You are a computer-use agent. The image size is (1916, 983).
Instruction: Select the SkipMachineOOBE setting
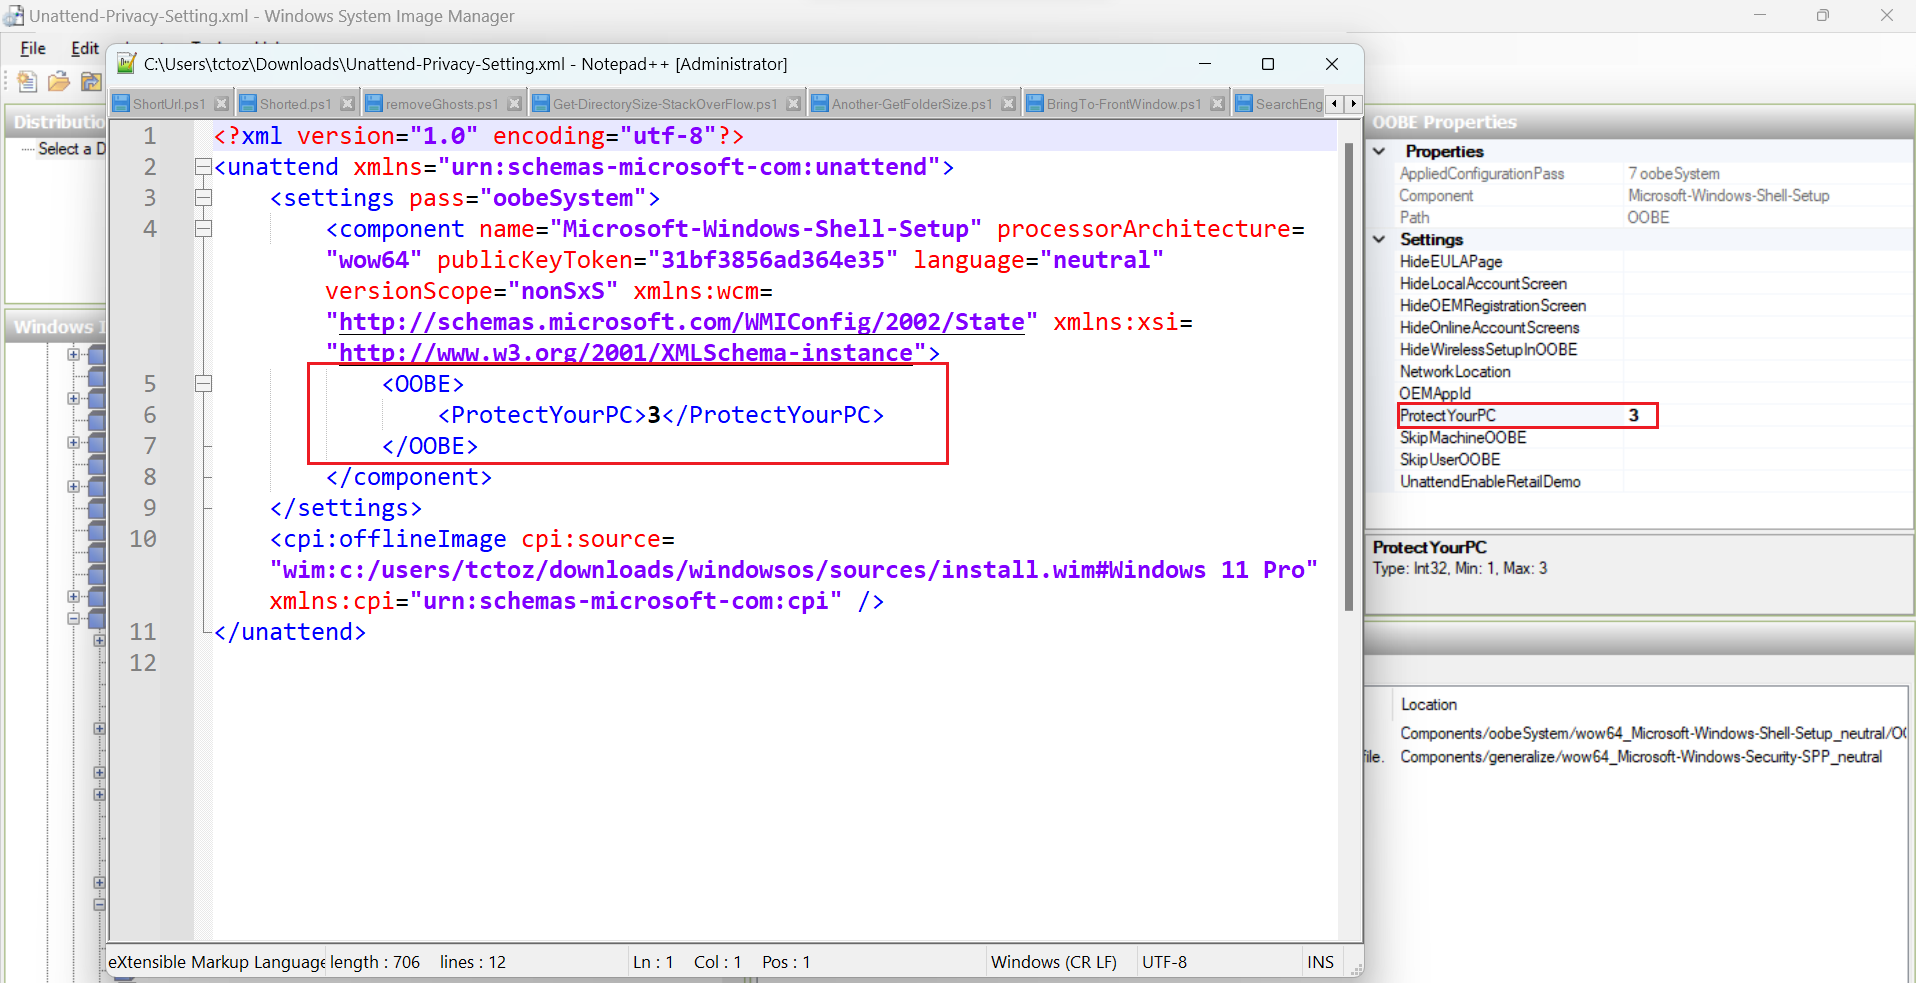[1463, 437]
